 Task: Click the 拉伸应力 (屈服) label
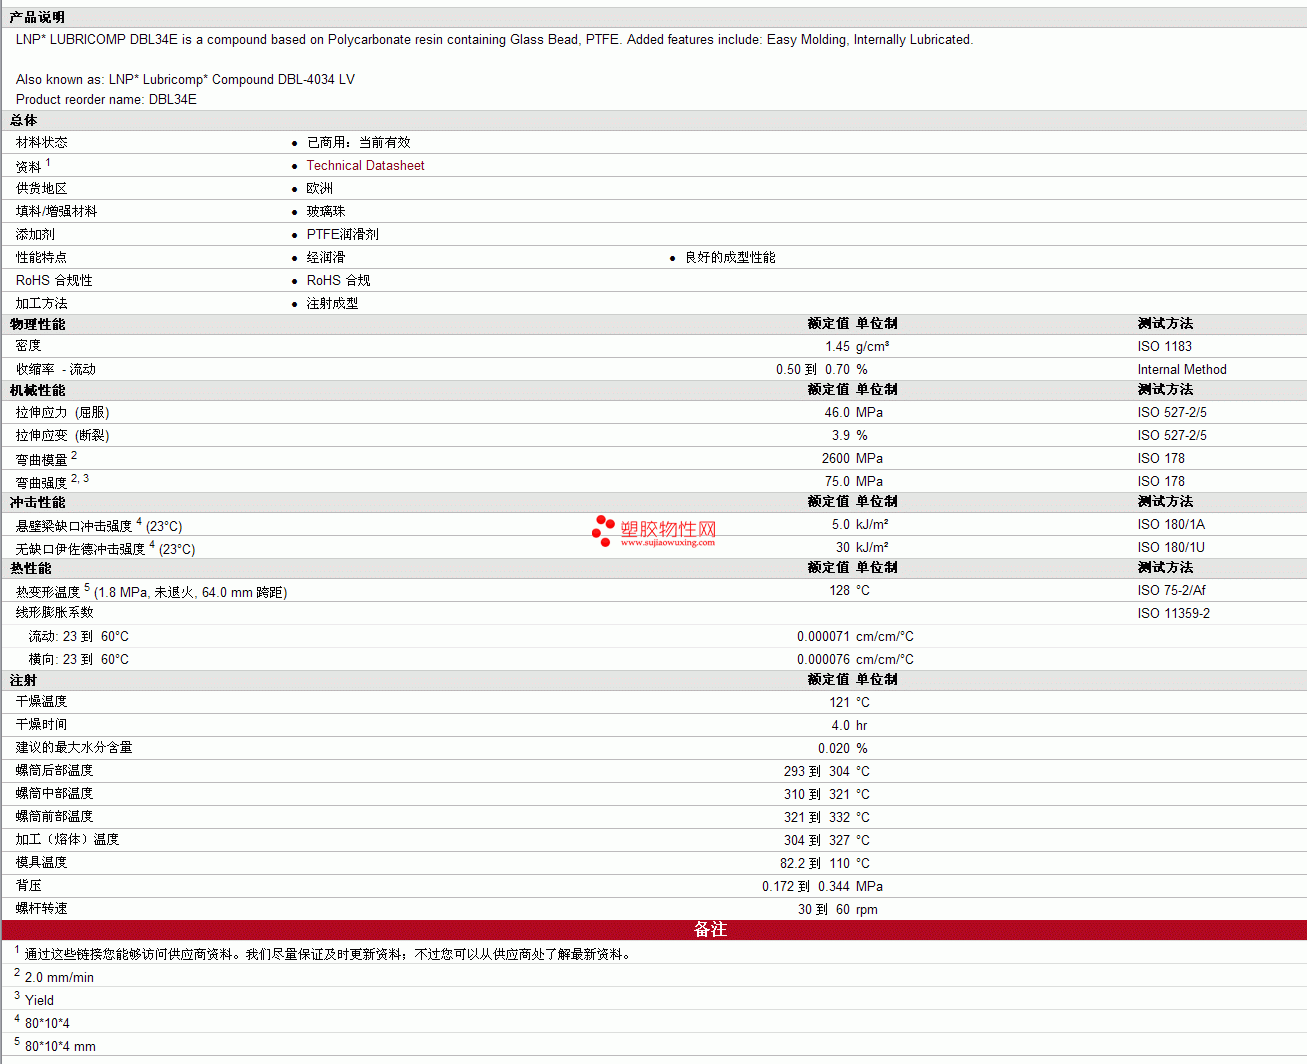point(62,413)
